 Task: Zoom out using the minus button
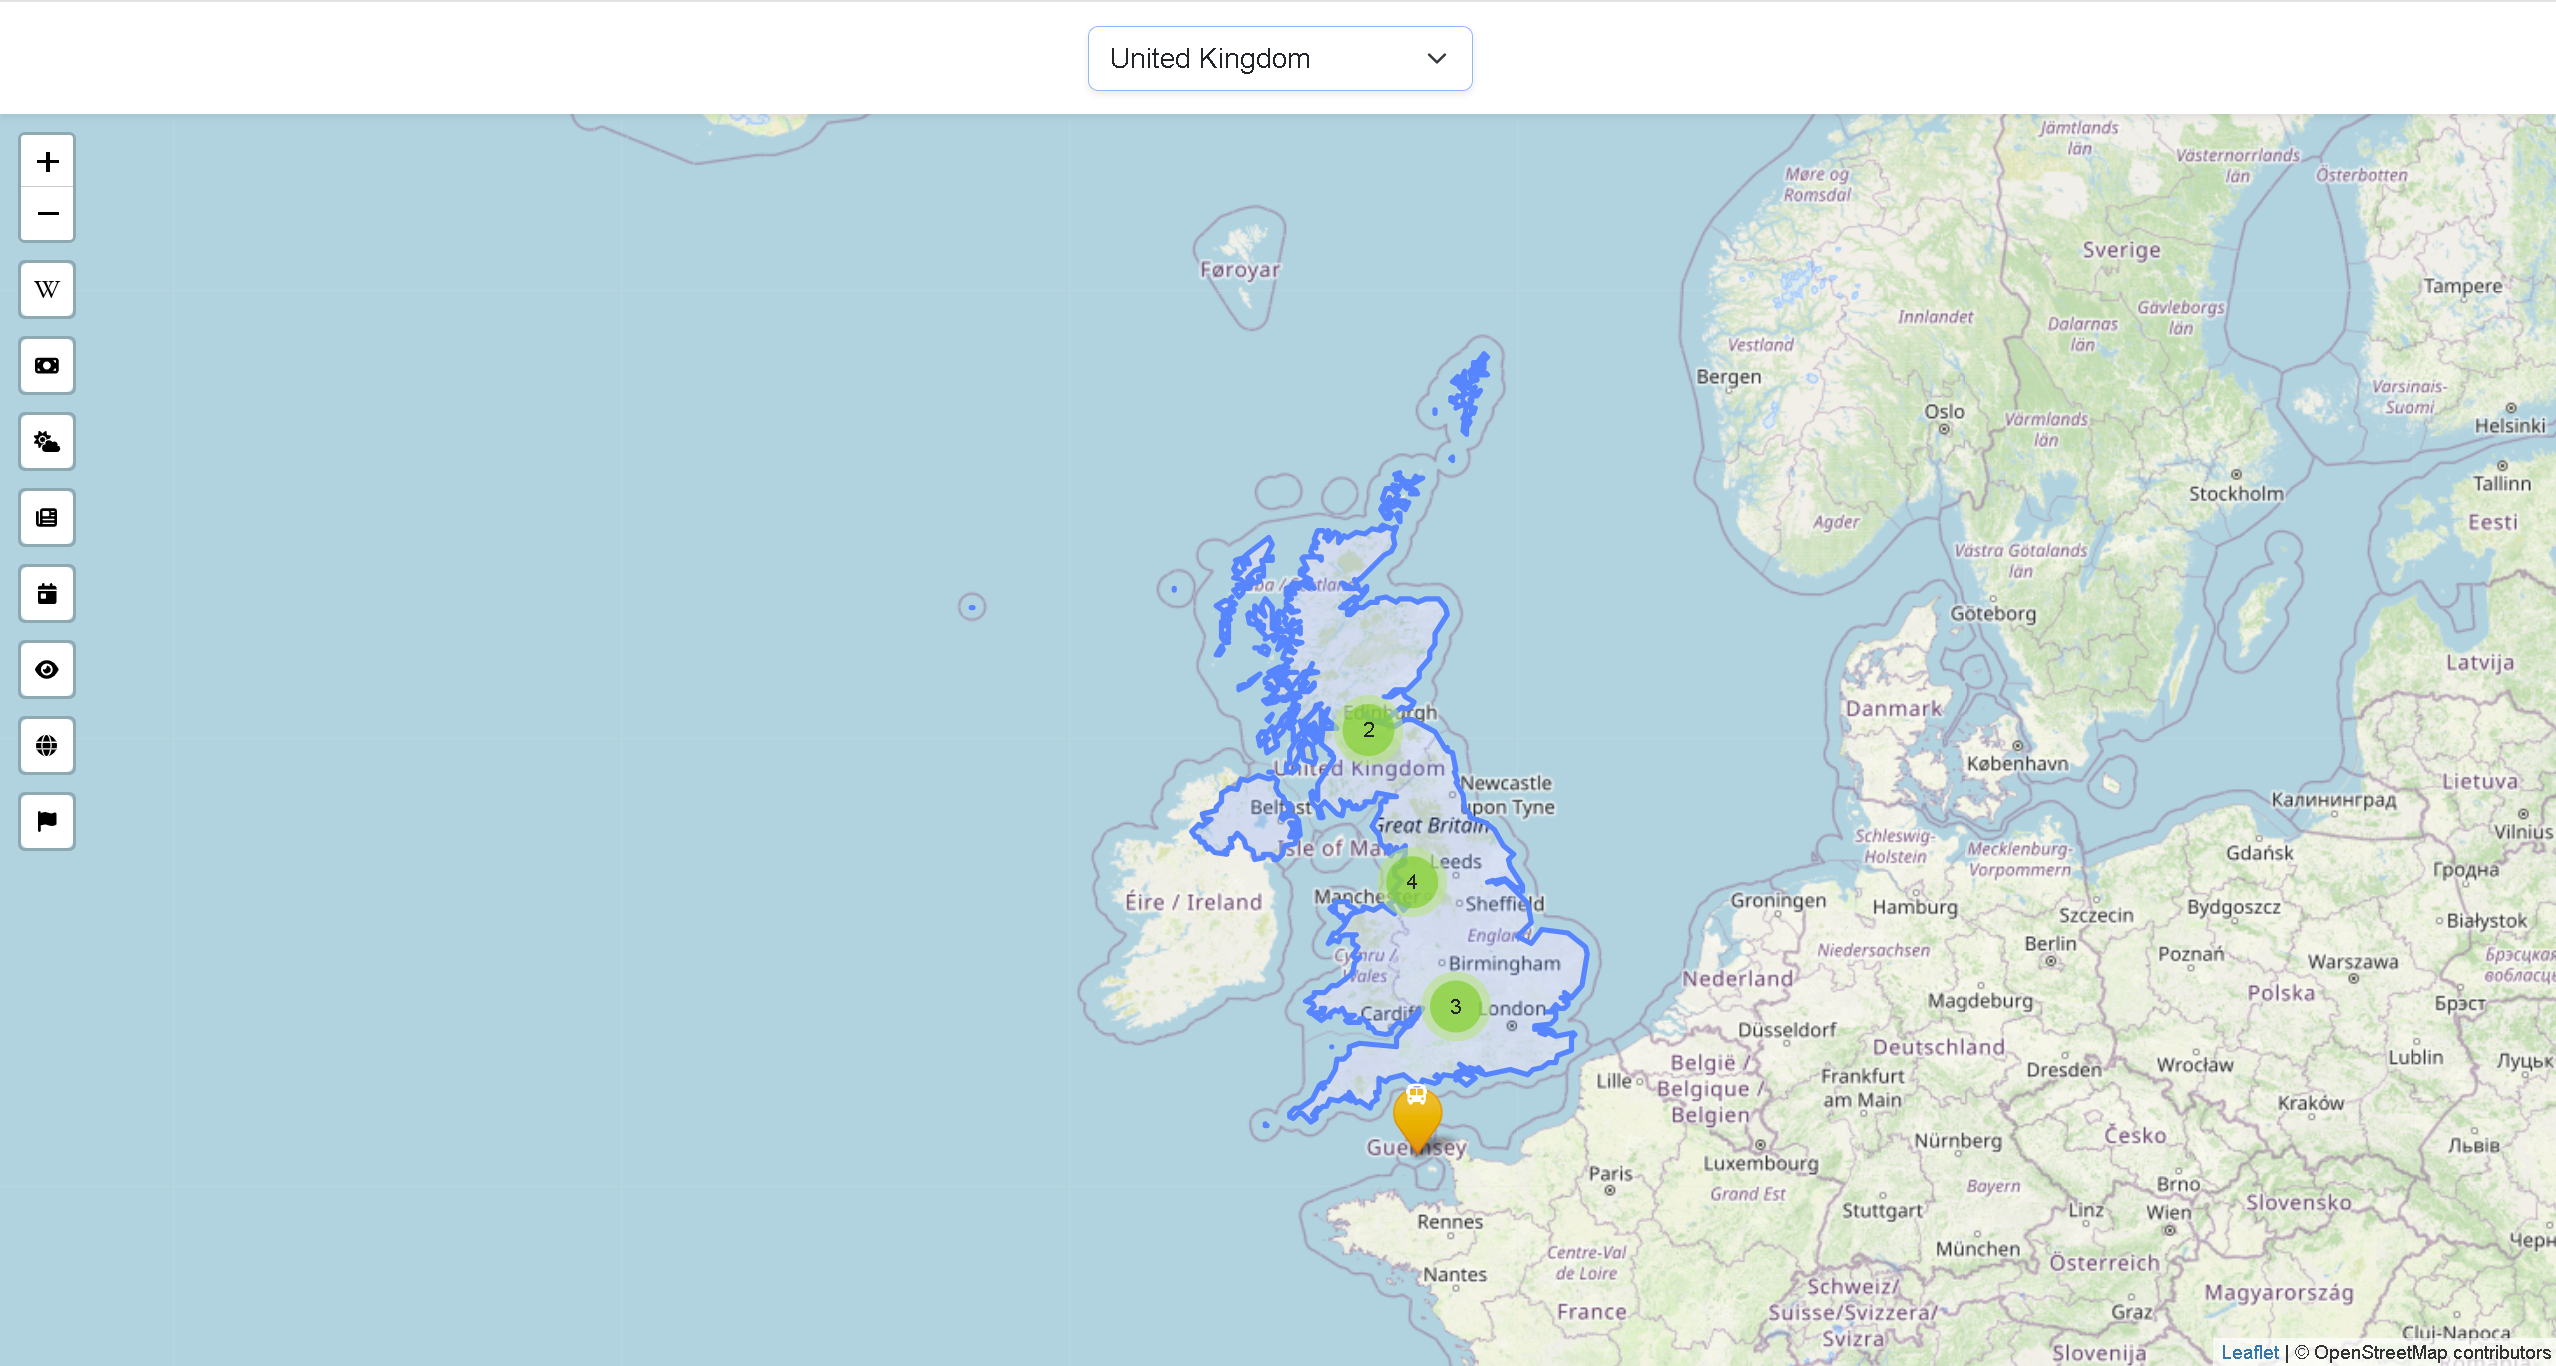point(46,214)
